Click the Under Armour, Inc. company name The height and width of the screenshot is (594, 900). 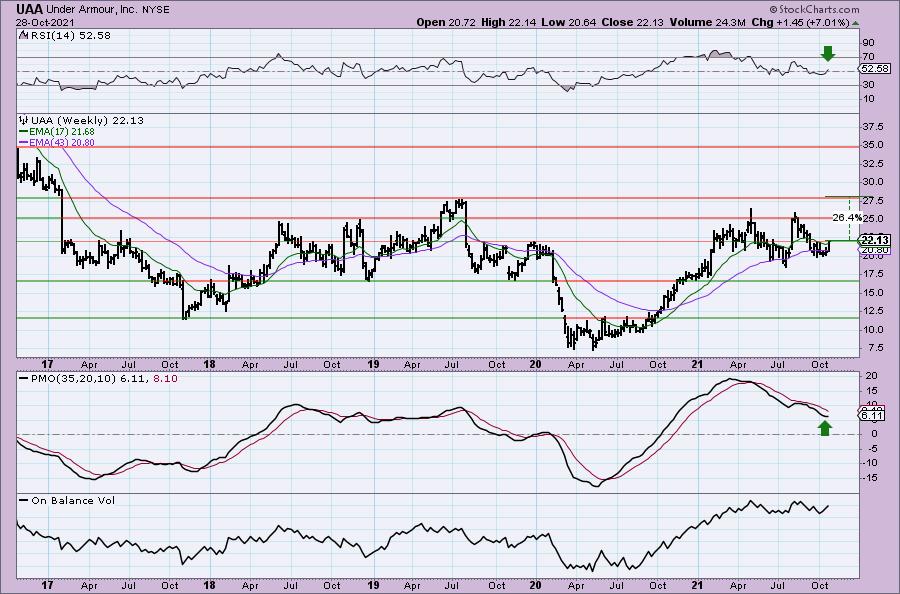click(x=91, y=10)
